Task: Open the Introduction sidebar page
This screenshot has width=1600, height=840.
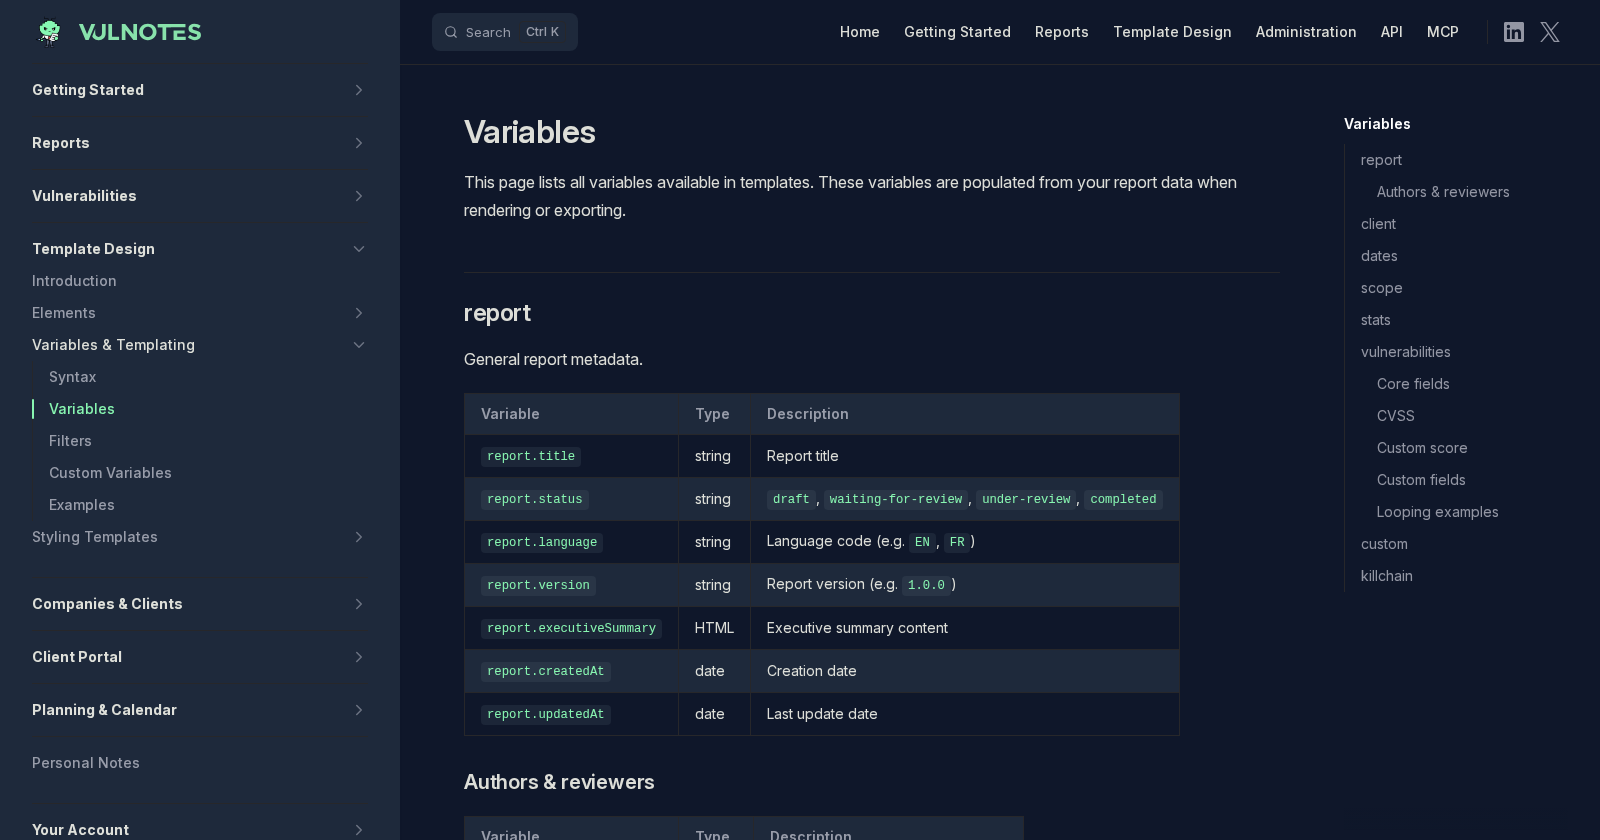Action: [x=74, y=281]
